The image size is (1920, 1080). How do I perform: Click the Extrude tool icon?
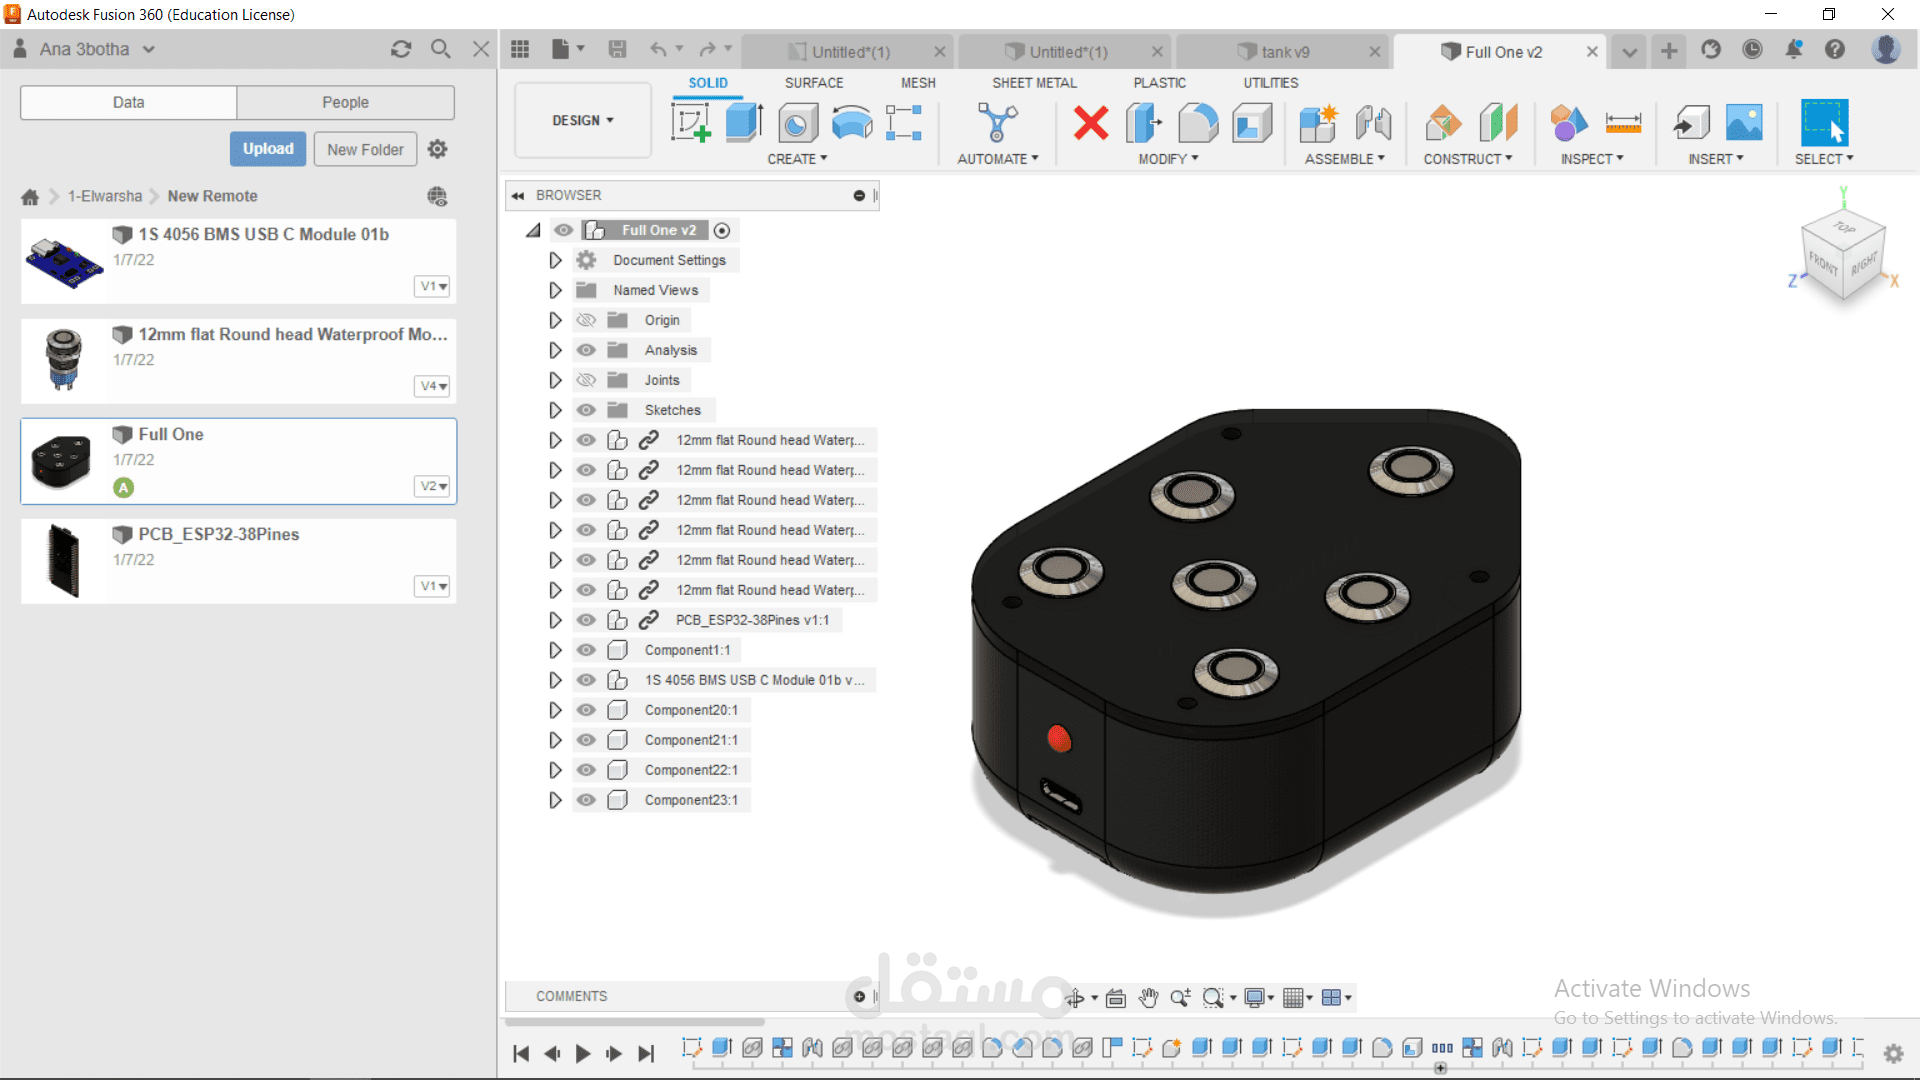pos(743,123)
